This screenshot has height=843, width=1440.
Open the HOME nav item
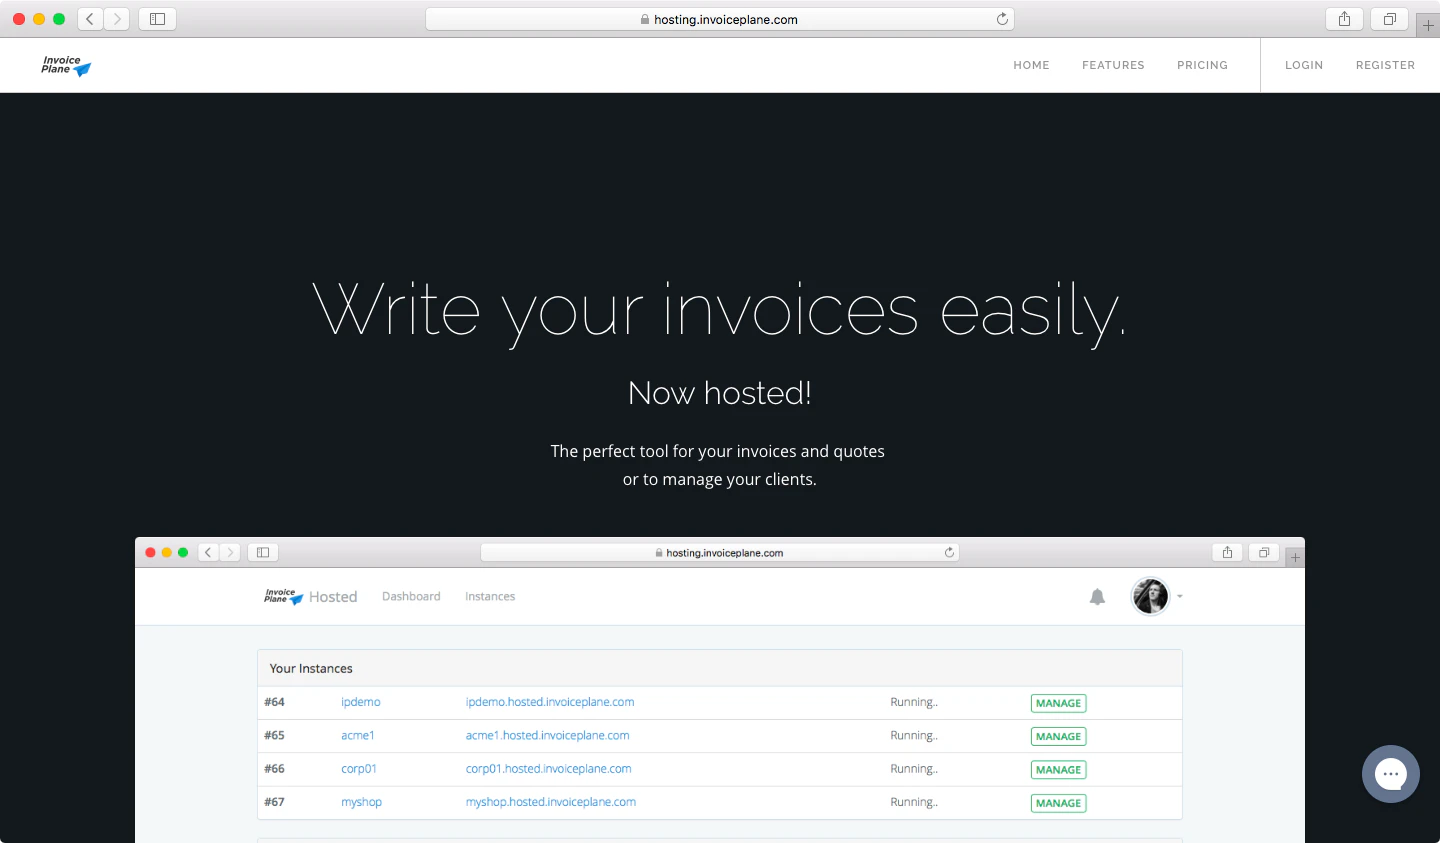[1031, 65]
